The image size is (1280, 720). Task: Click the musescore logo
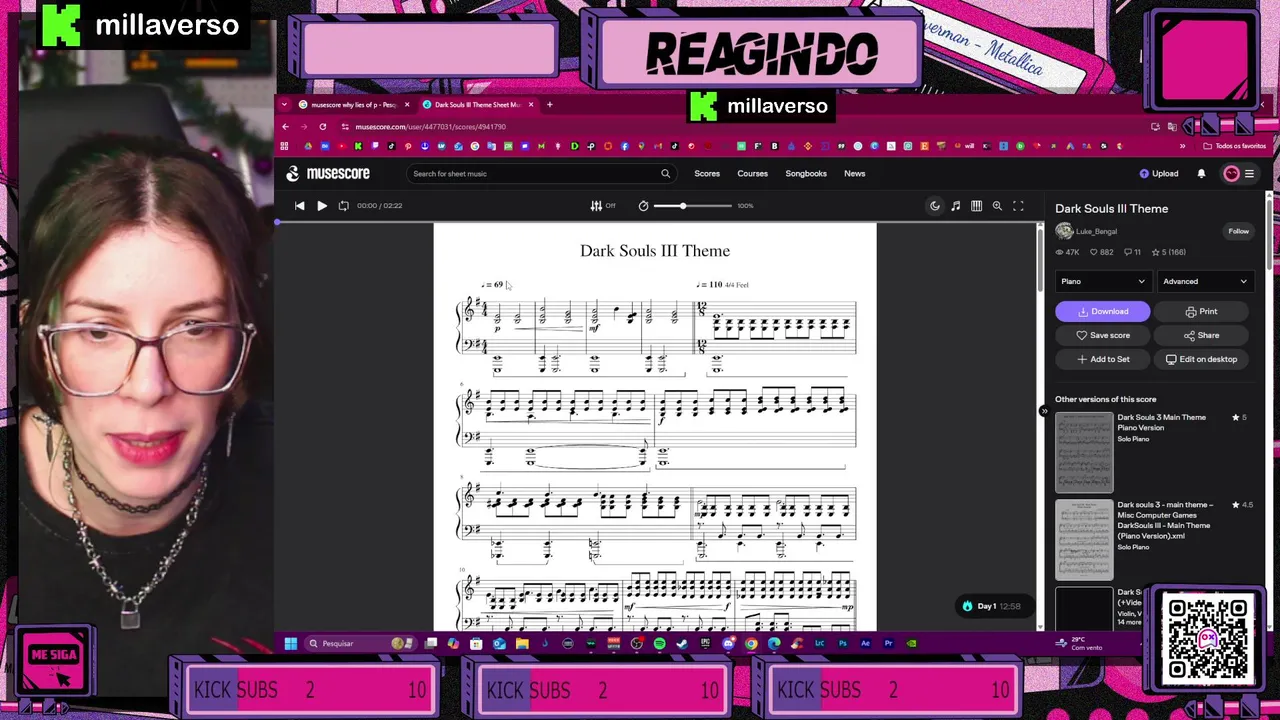click(328, 173)
